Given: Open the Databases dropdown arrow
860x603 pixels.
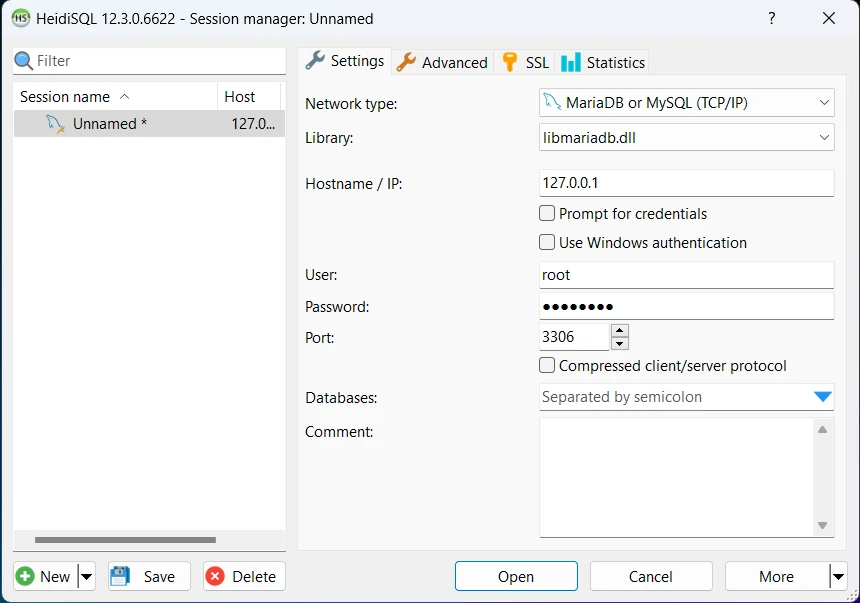Looking at the screenshot, I should [823, 397].
